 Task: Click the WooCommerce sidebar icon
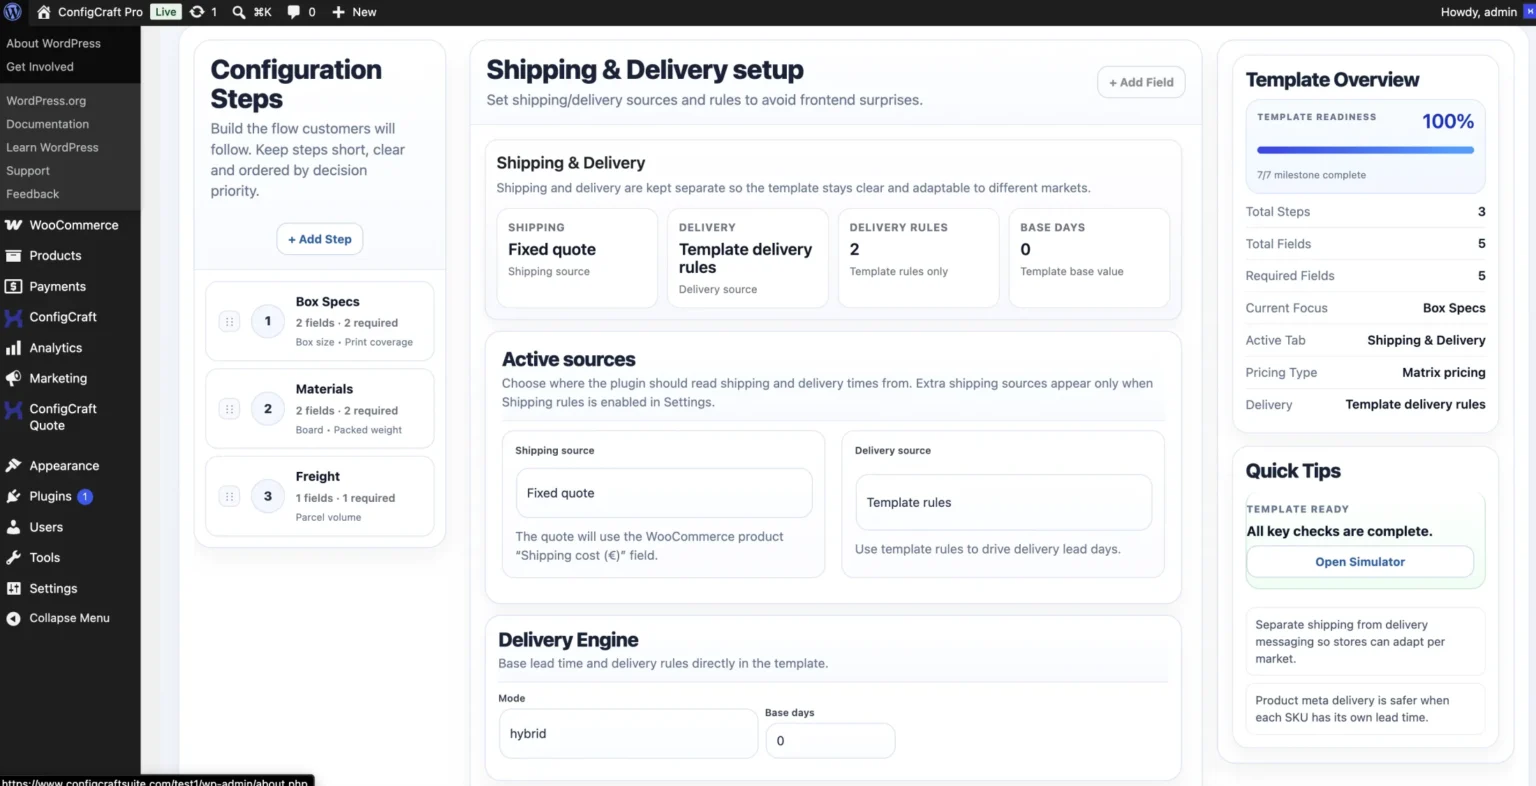click(x=14, y=225)
